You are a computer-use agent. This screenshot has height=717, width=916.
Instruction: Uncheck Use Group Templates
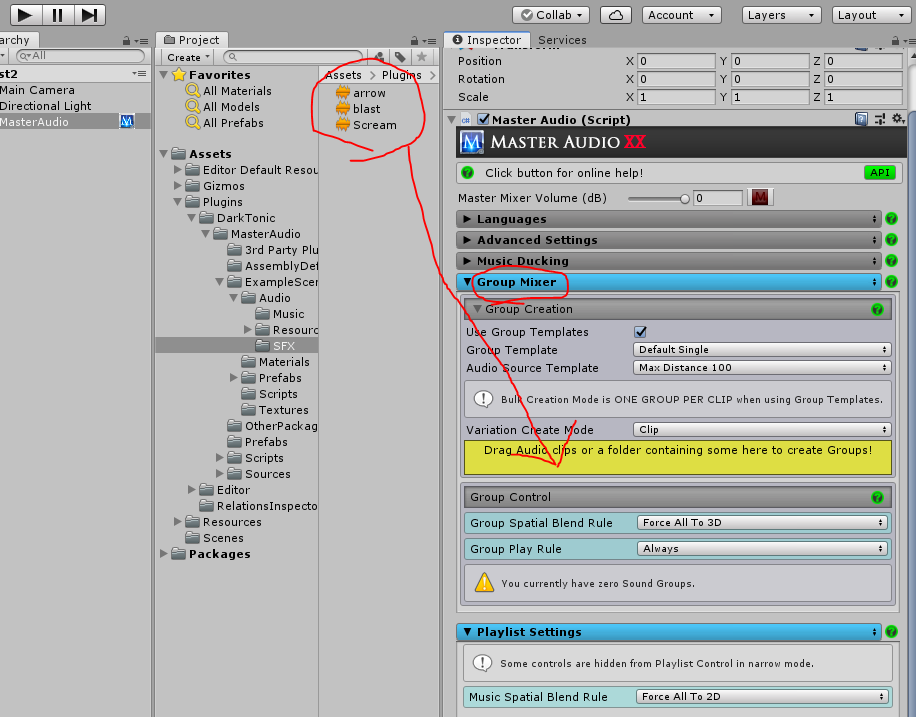tap(641, 332)
